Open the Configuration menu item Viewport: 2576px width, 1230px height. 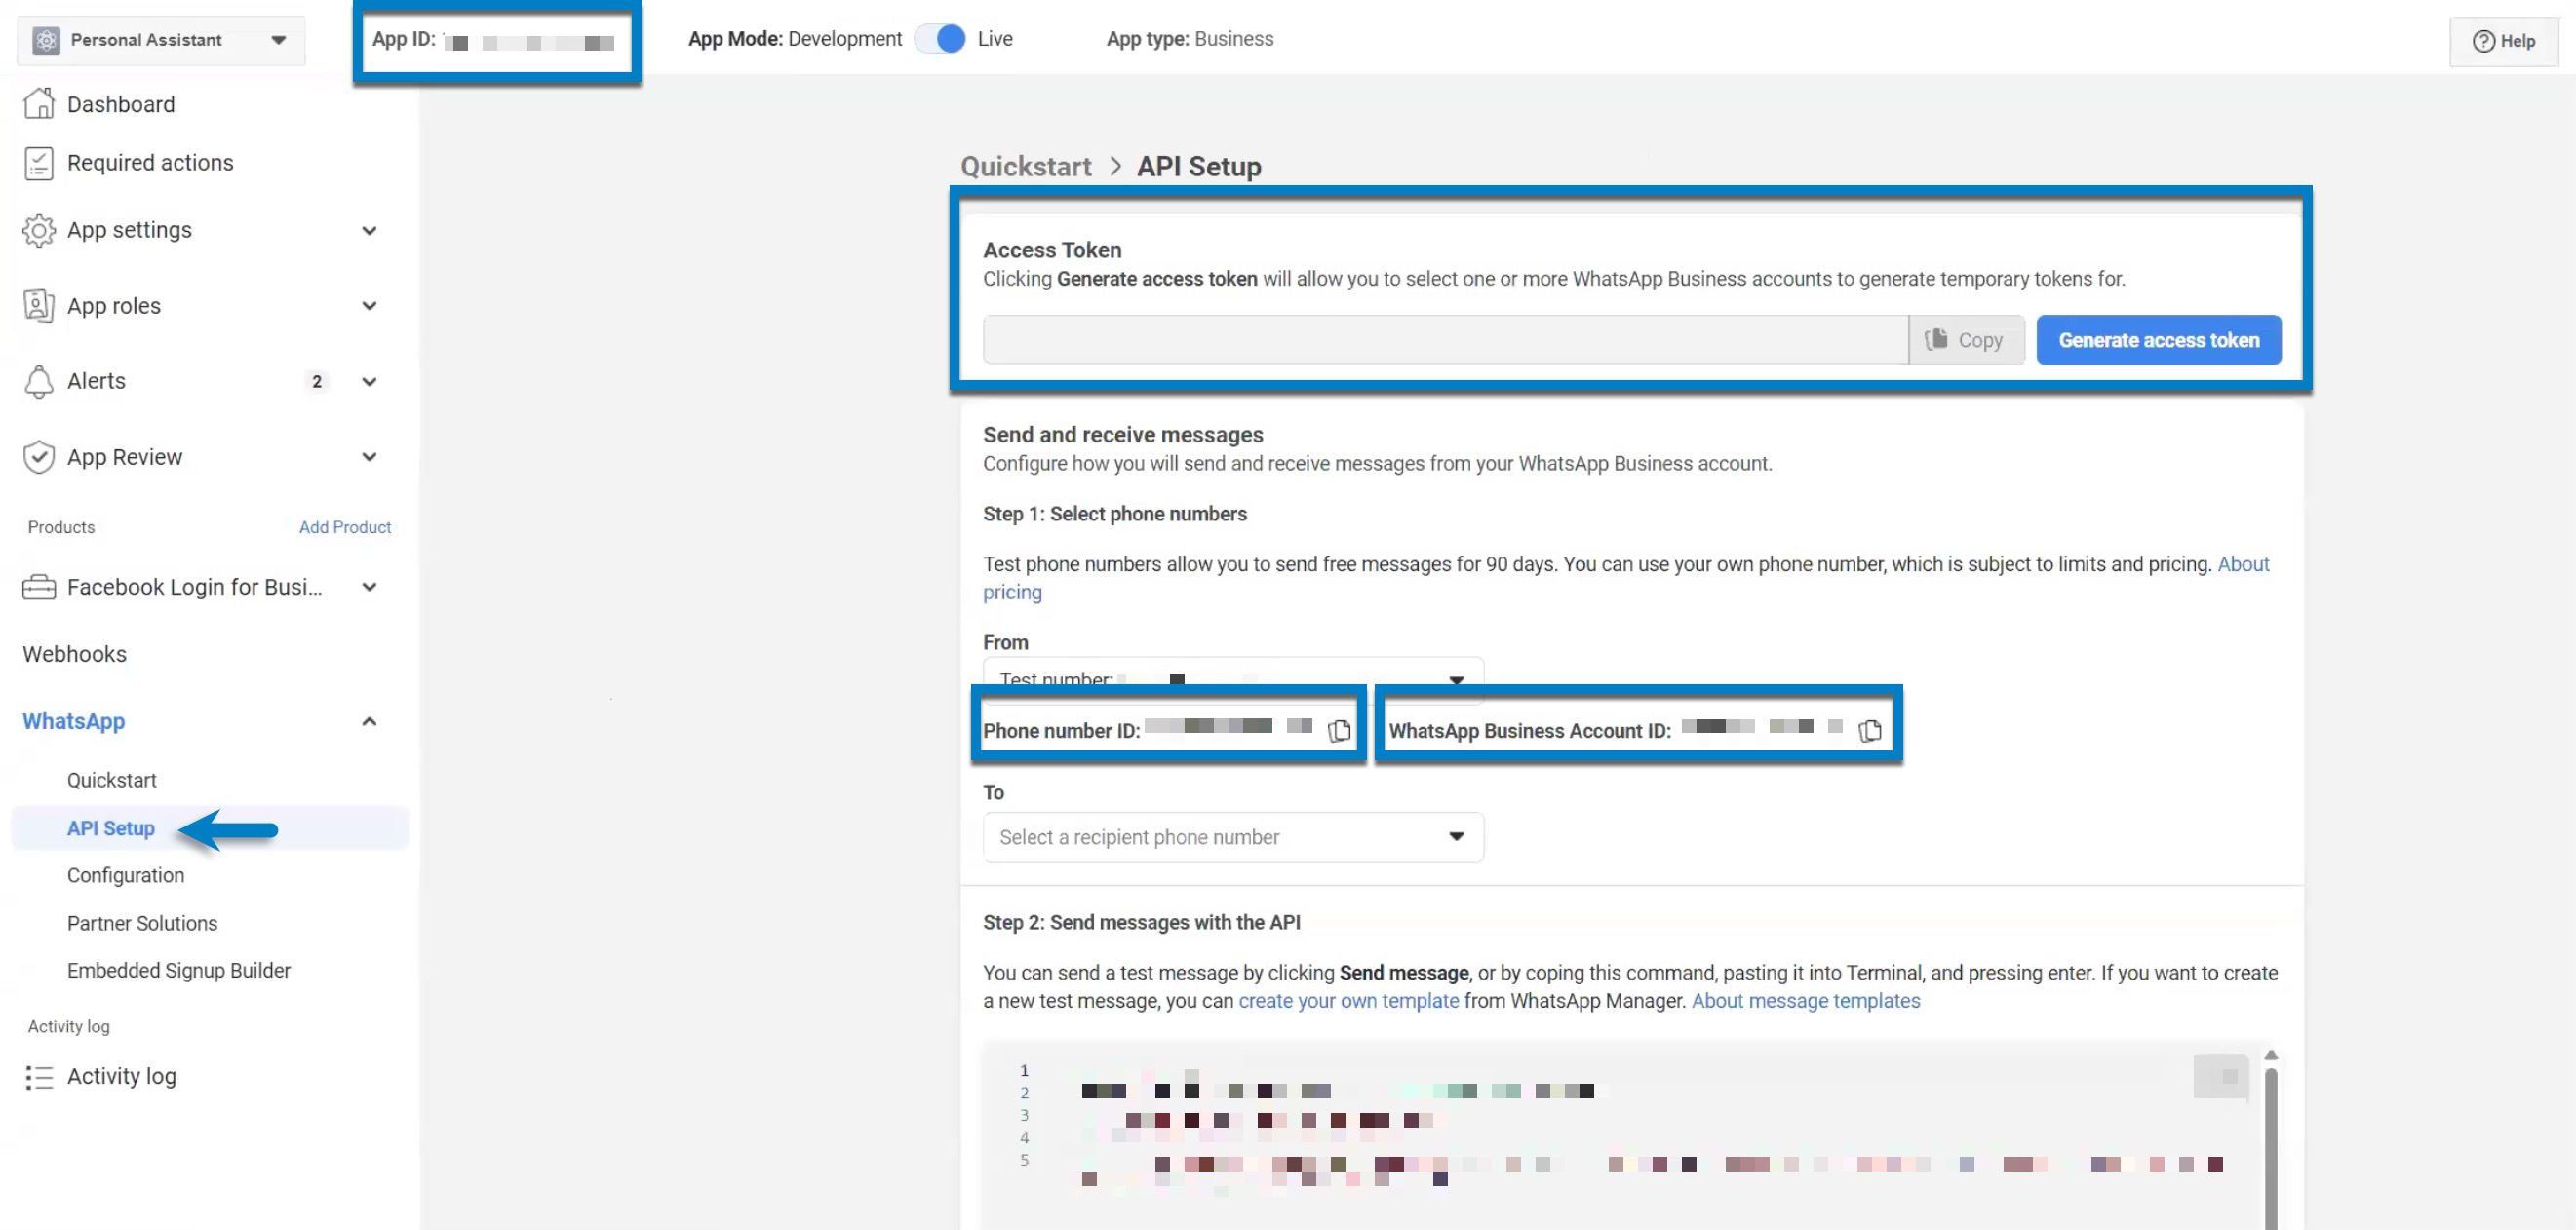coord(125,875)
